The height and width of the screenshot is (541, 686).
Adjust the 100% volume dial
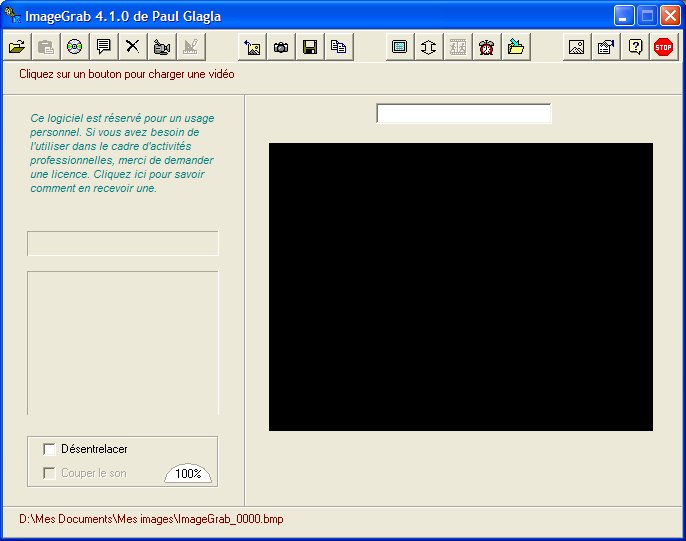(188, 473)
